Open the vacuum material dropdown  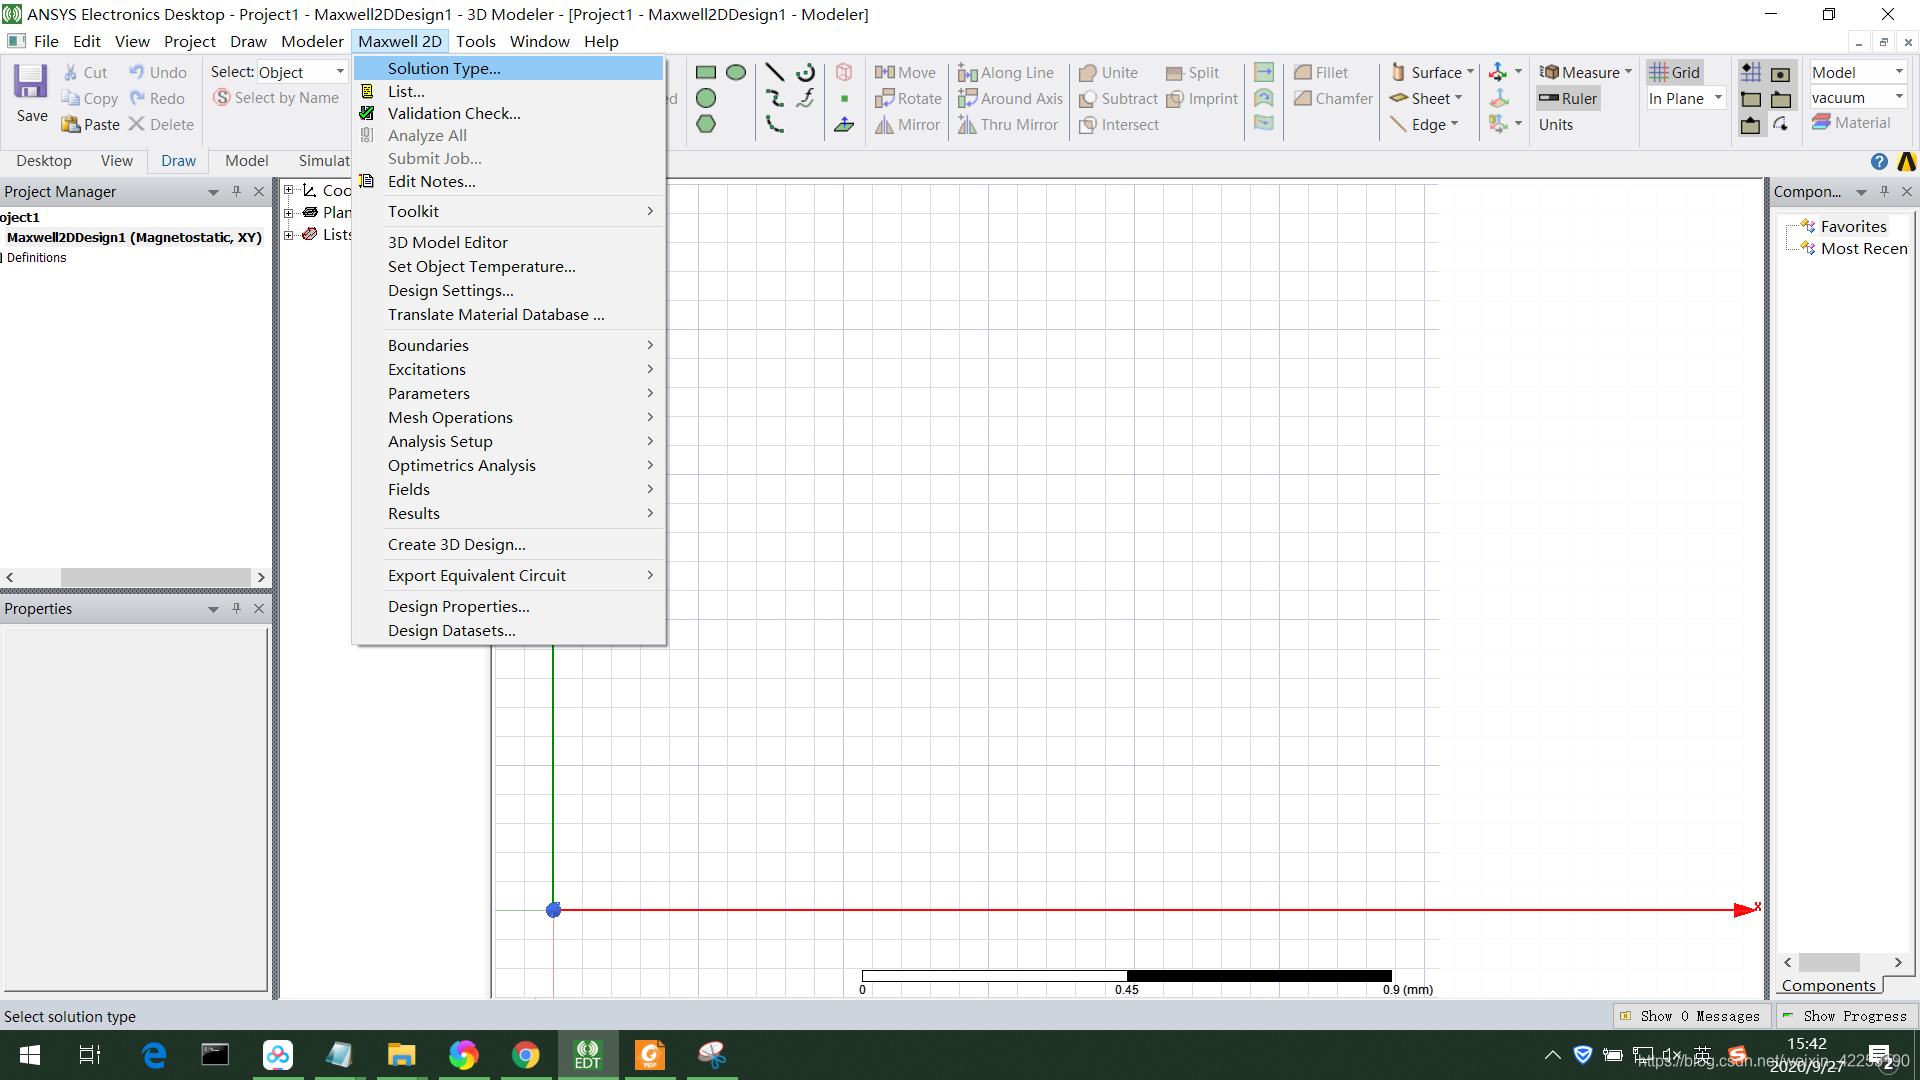pos(1898,98)
